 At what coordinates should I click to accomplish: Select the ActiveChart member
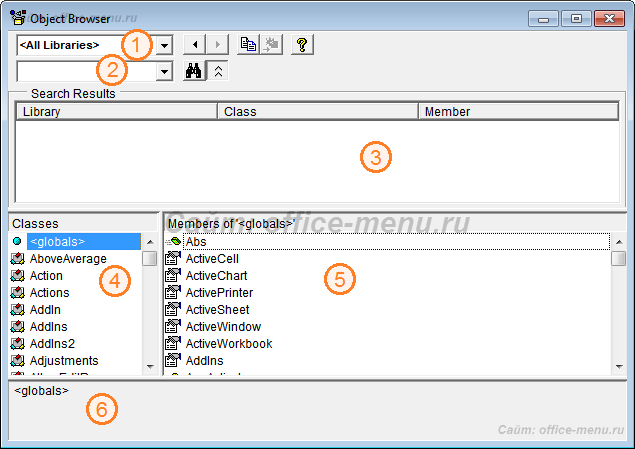(216, 275)
